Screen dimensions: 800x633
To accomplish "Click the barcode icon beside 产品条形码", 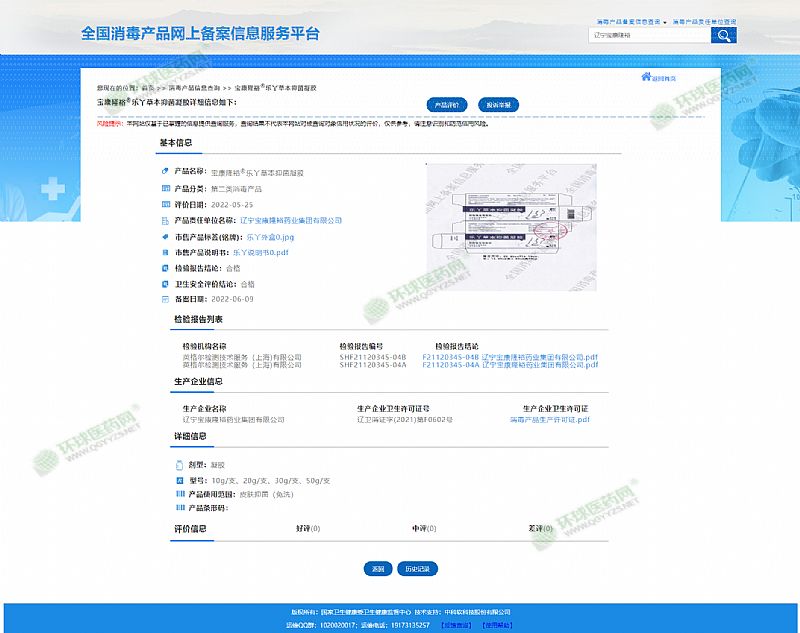I will click(x=180, y=508).
